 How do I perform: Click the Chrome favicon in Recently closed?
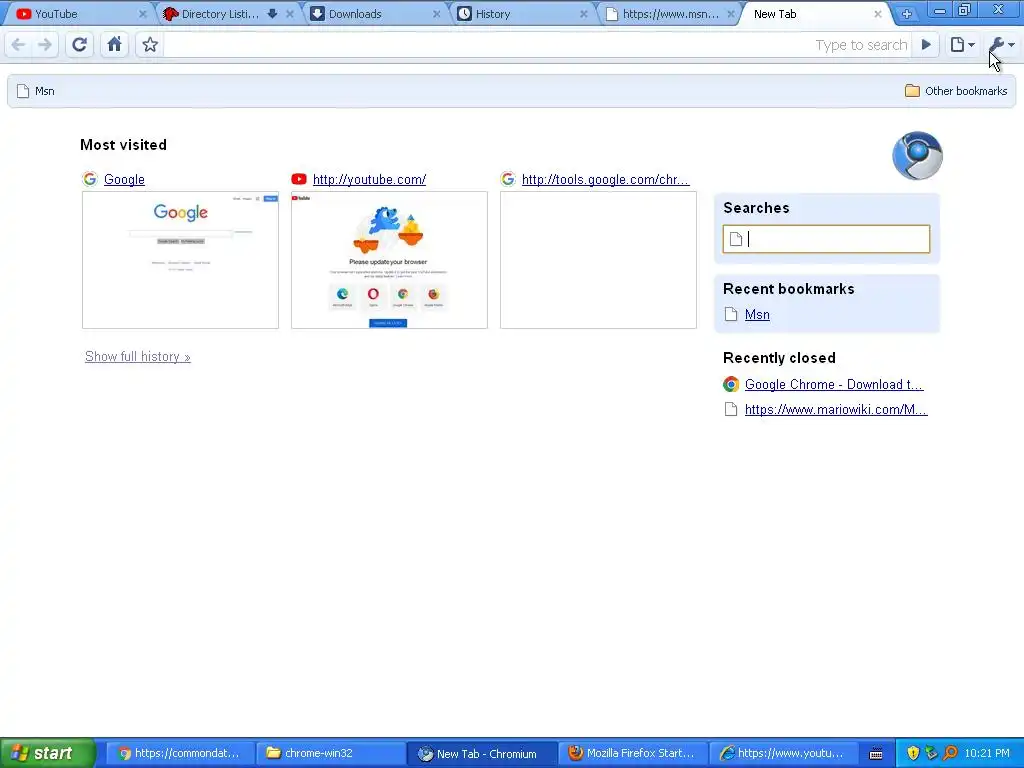tap(731, 385)
